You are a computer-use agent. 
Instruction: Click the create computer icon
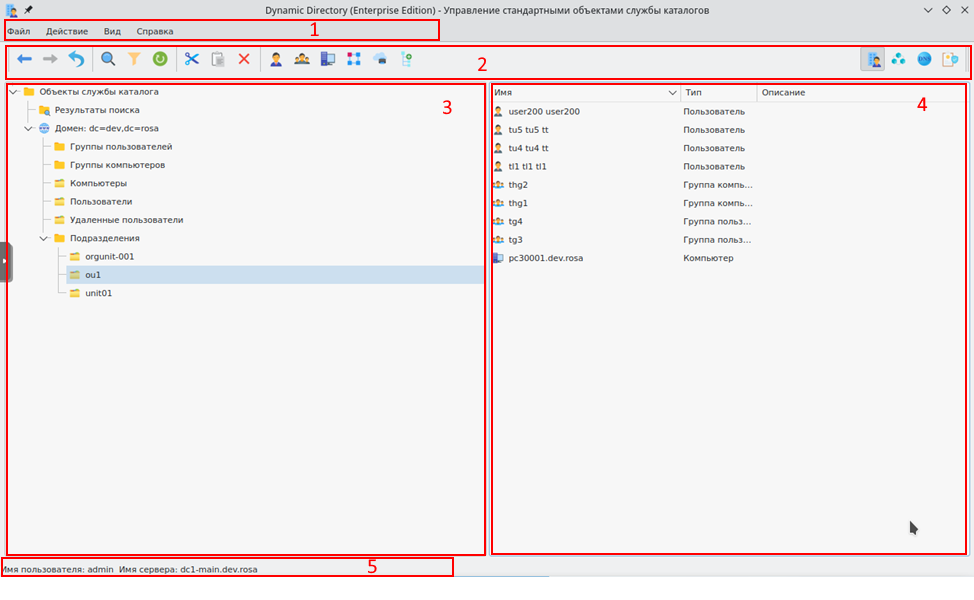click(x=328, y=60)
